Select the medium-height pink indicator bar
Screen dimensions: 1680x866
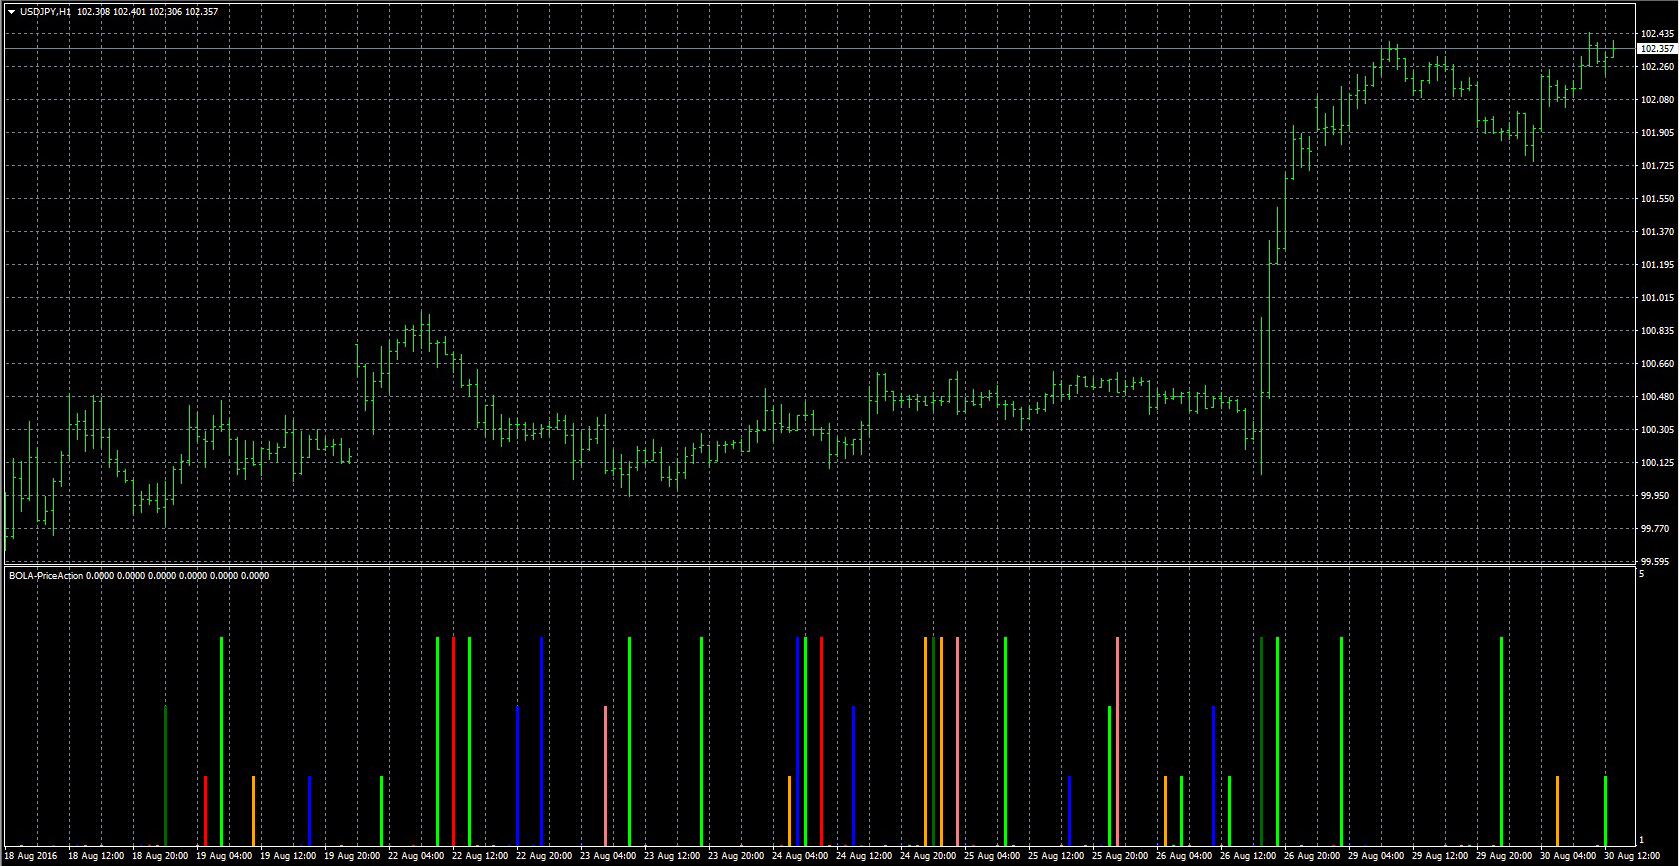606,775
